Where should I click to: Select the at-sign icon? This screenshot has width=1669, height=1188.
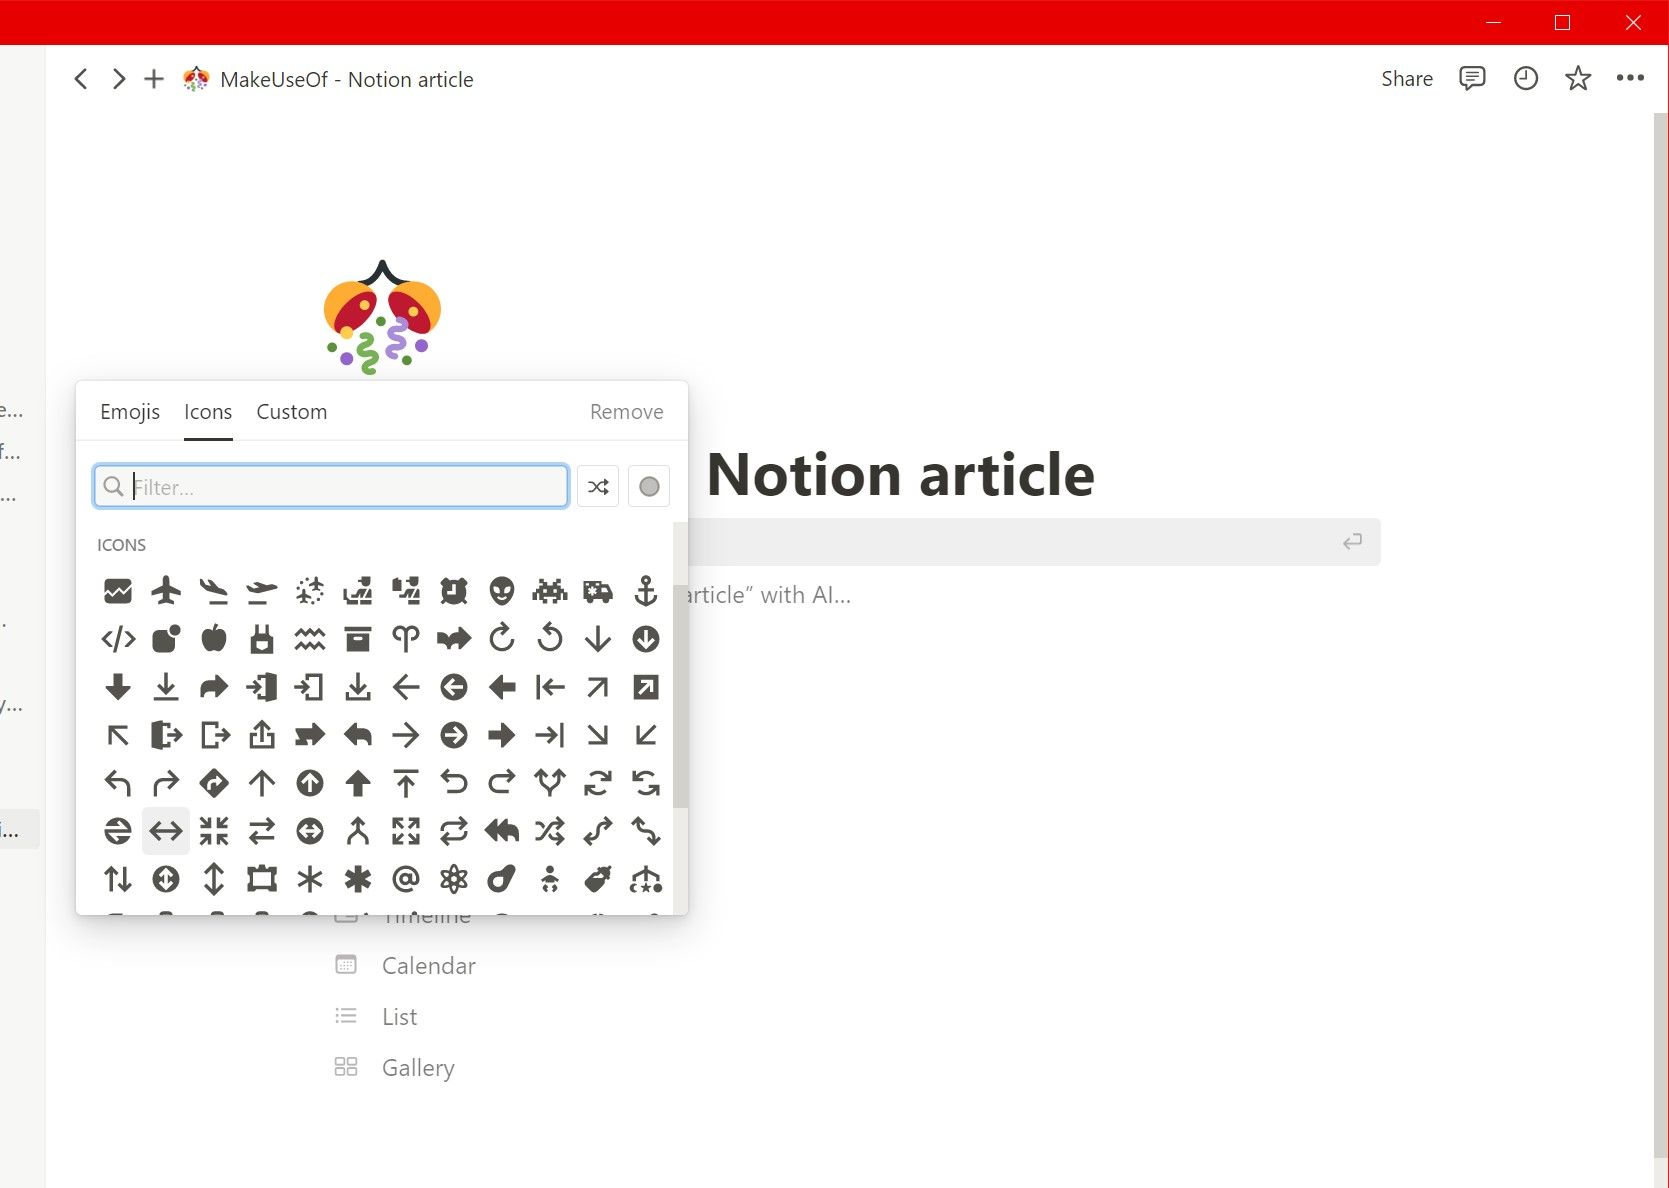406,879
